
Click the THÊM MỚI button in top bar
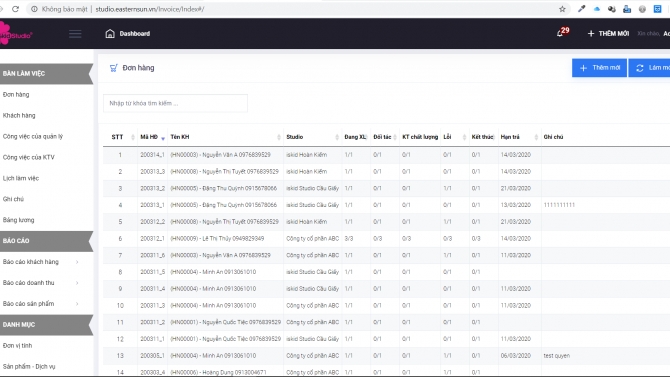608,33
